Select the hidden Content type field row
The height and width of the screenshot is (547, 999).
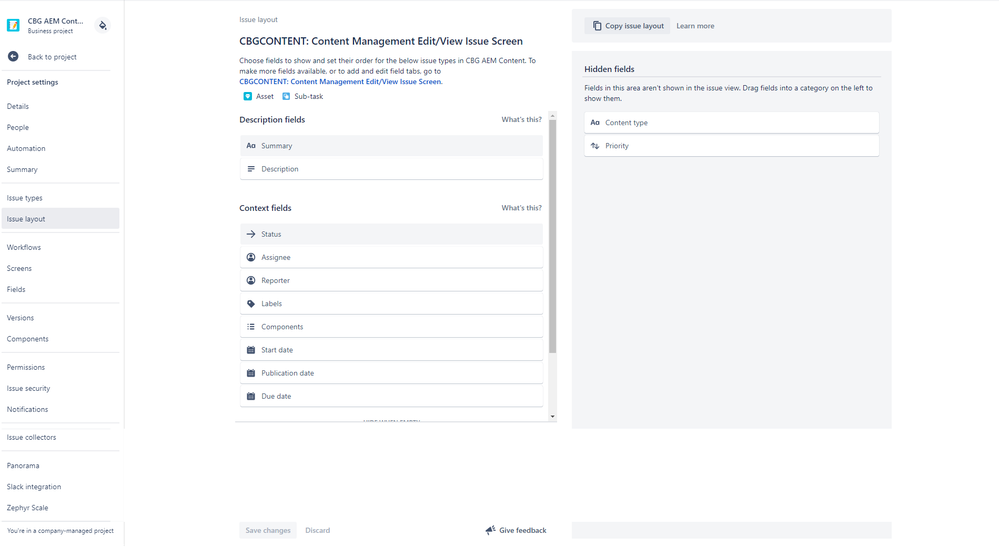731,123
